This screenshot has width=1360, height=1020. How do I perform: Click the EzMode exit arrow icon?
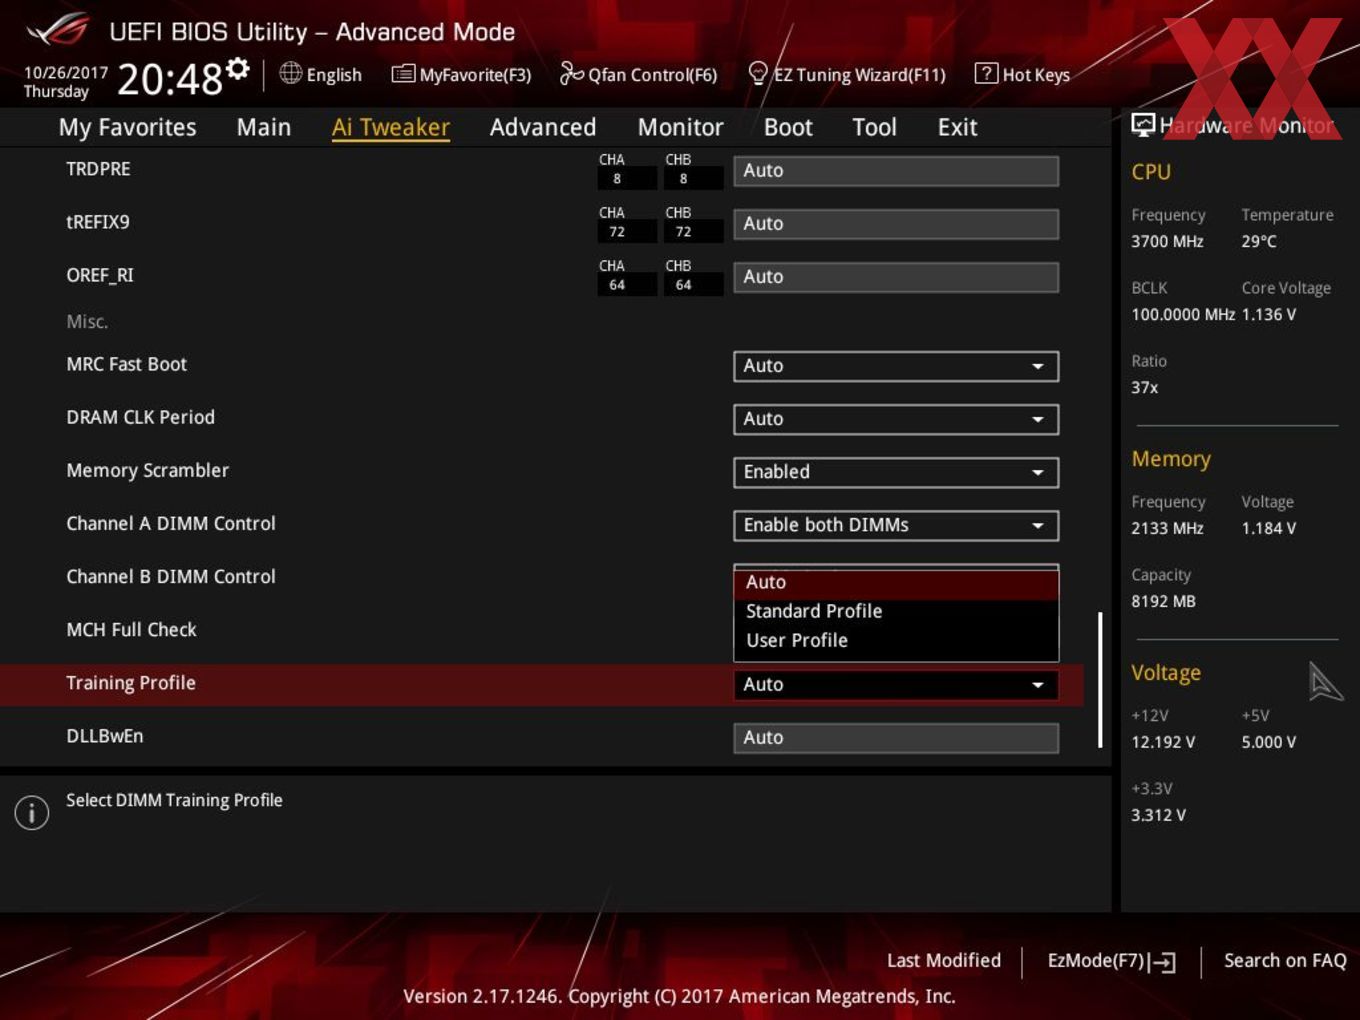point(1162,962)
